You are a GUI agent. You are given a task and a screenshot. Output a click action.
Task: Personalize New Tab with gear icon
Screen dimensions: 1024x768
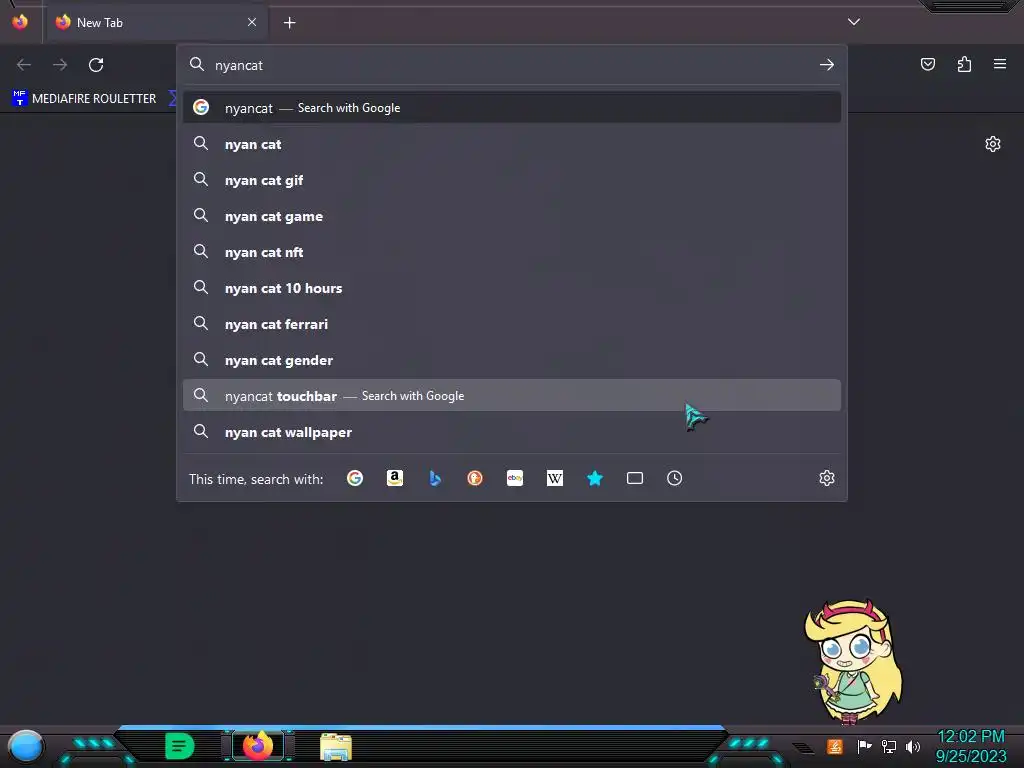click(993, 144)
